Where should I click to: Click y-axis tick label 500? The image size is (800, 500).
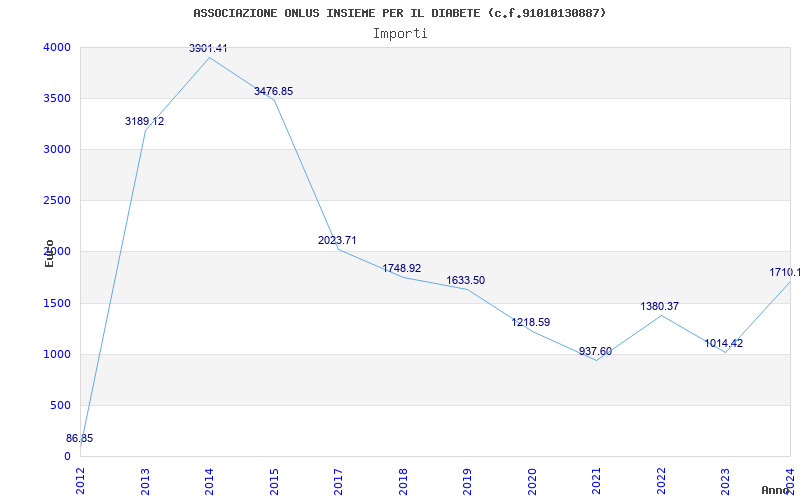[x=61, y=406]
